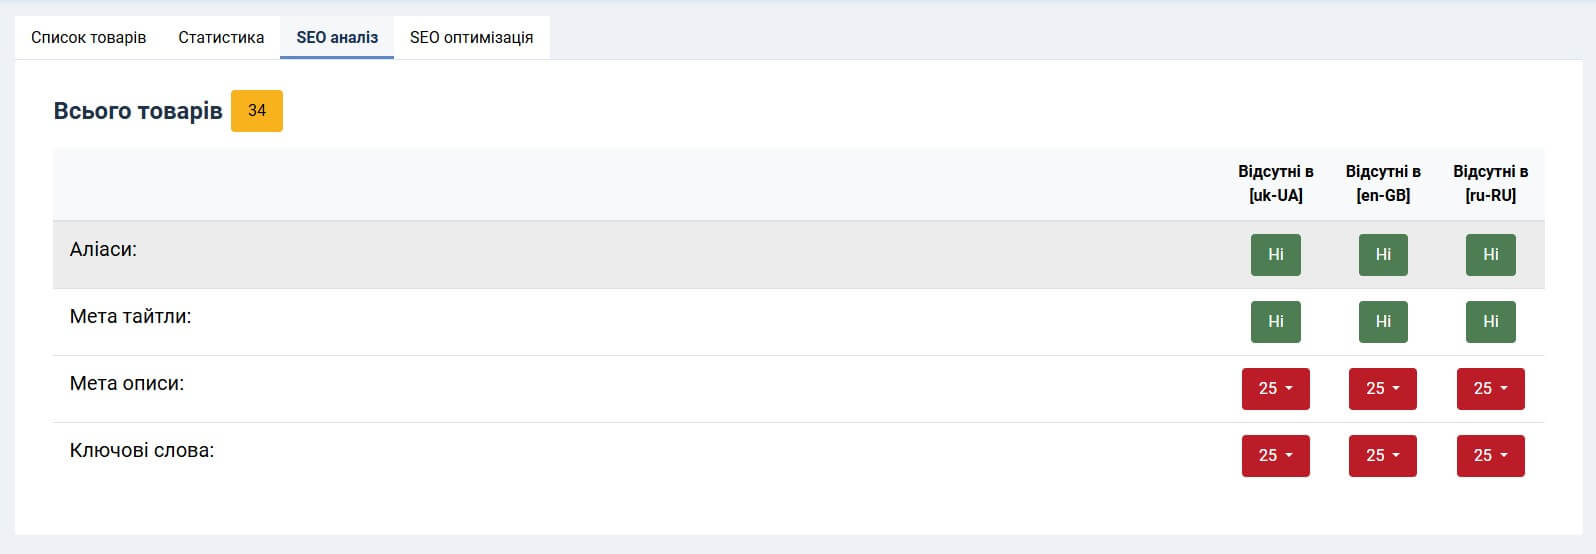Screen dimensions: 1596x554
Task: Select the SEO аналіз tab
Action: coord(337,37)
